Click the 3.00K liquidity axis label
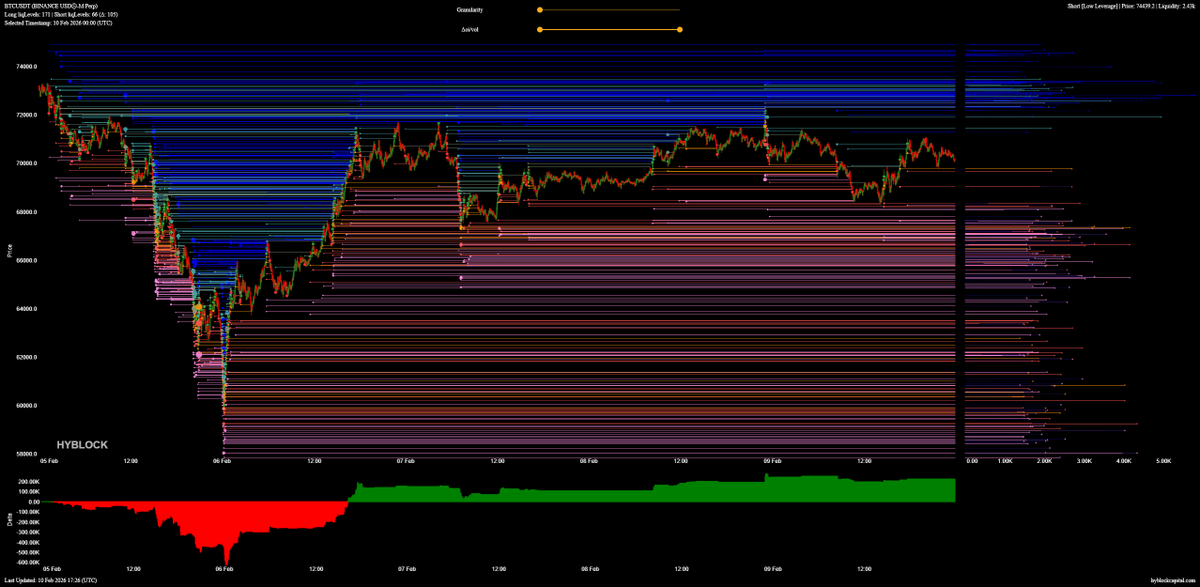Viewport: 1200px width, 587px height. click(x=1084, y=462)
